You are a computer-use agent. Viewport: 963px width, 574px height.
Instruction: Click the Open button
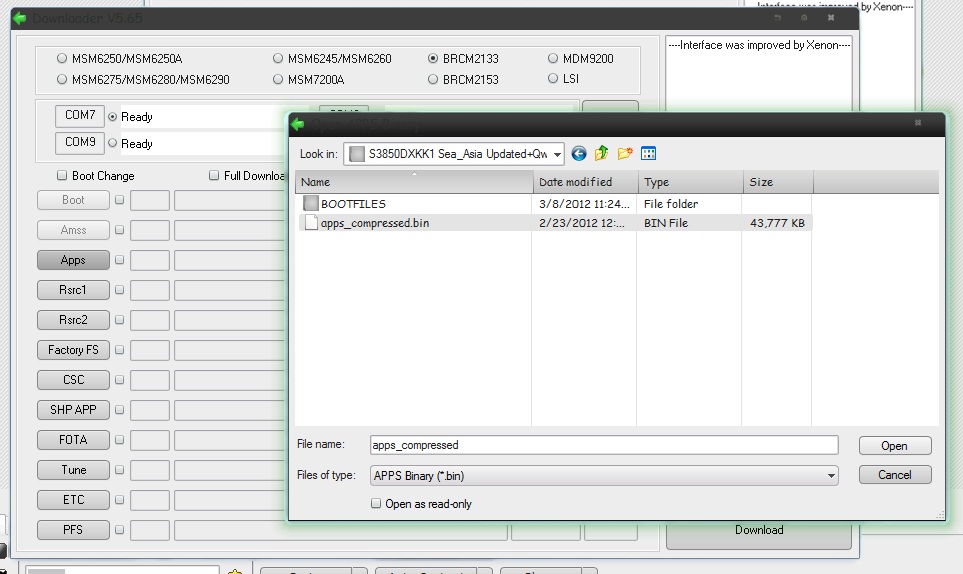point(894,446)
